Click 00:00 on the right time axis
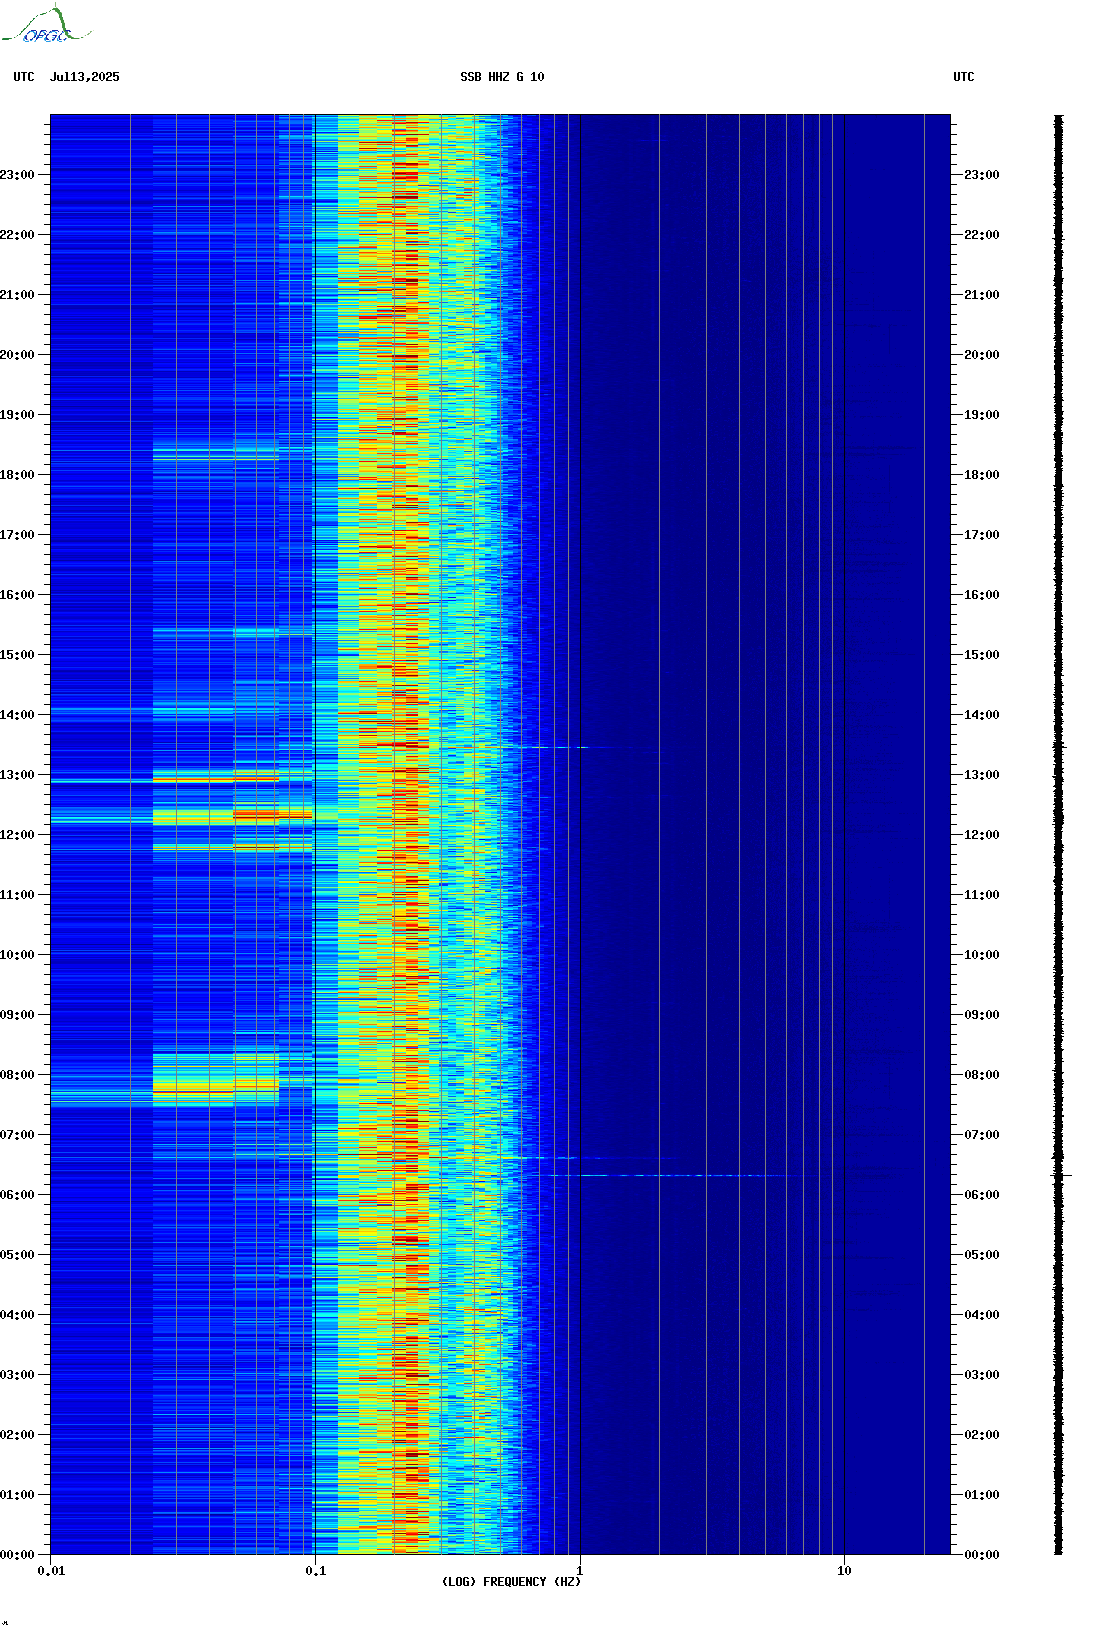The image size is (1102, 1634). (x=982, y=1555)
